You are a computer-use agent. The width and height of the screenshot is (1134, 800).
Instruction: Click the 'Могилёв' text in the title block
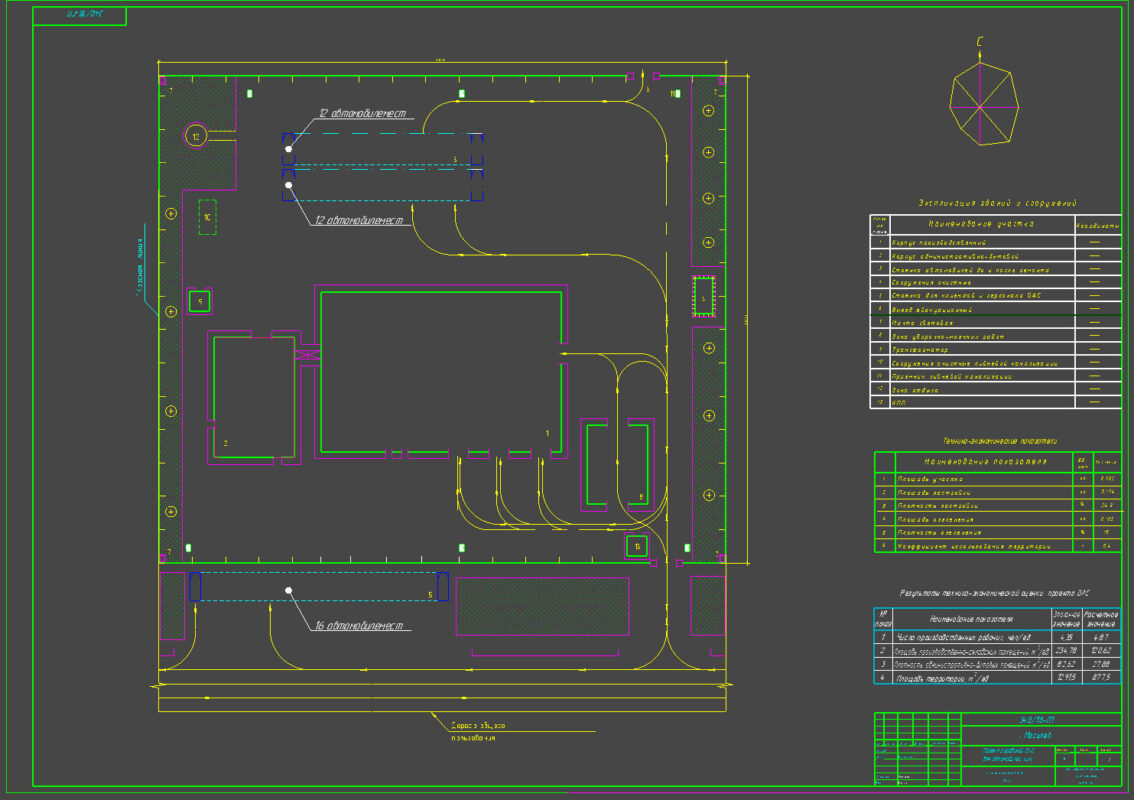click(1035, 736)
